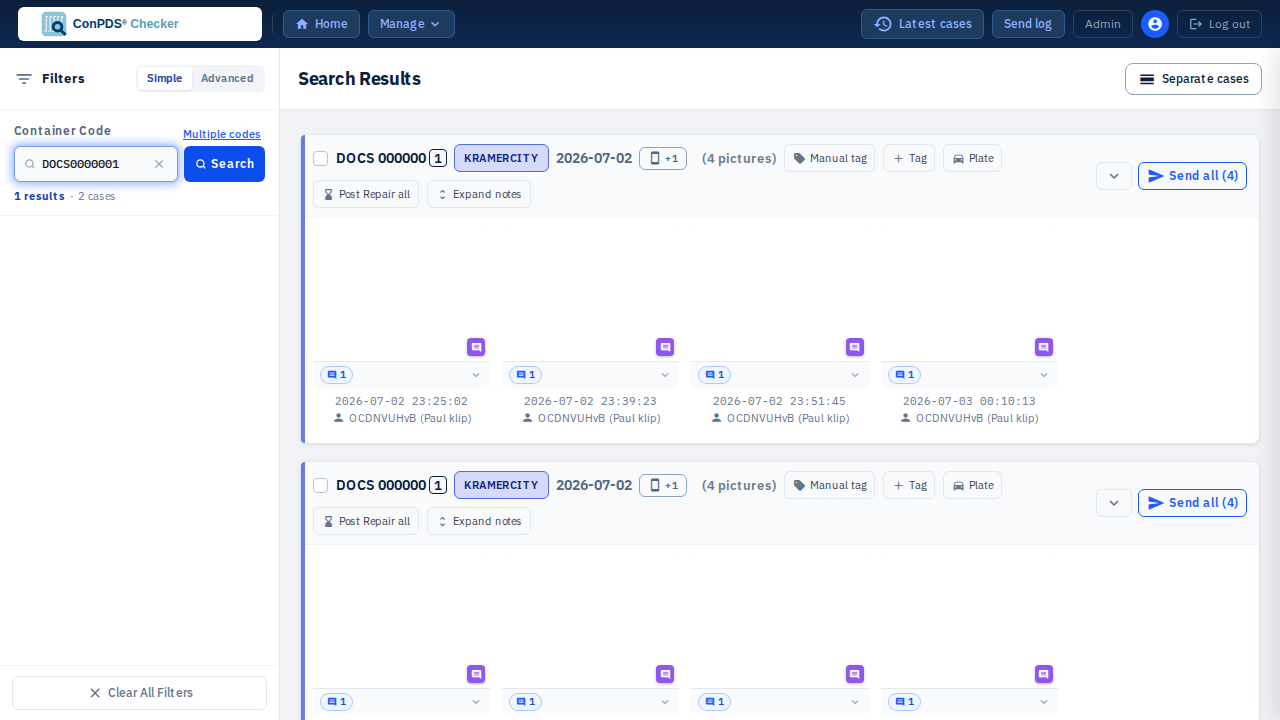Open purple comment icon on first picture

476,347
